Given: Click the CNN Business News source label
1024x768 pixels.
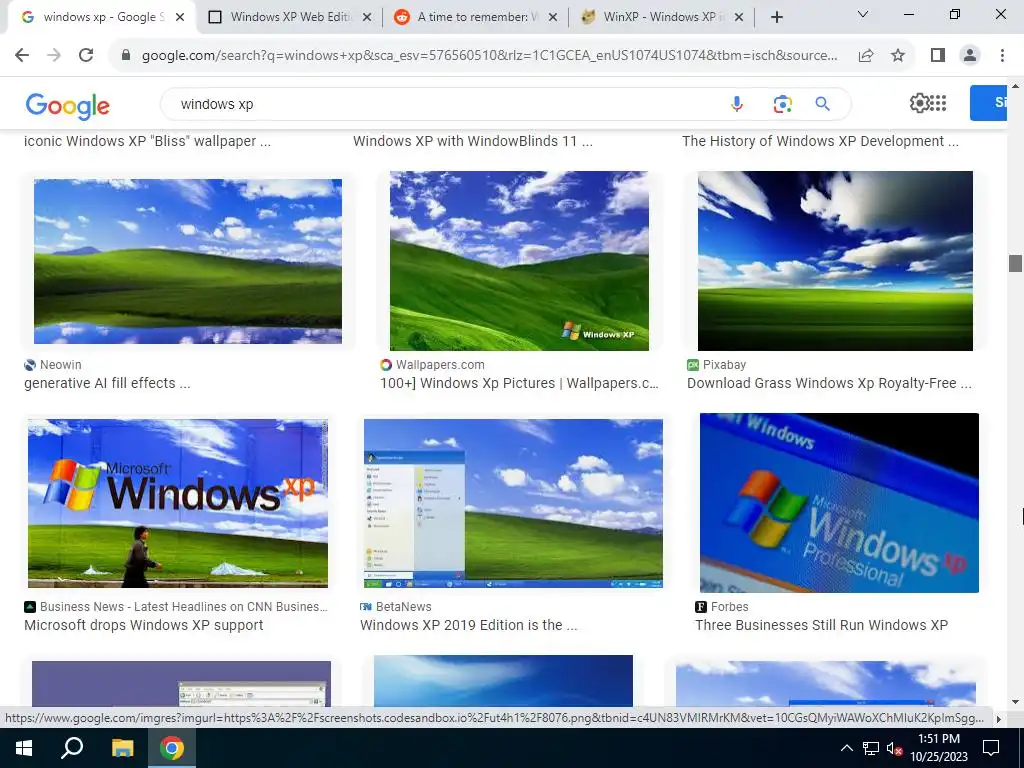Looking at the screenshot, I should 176,607.
